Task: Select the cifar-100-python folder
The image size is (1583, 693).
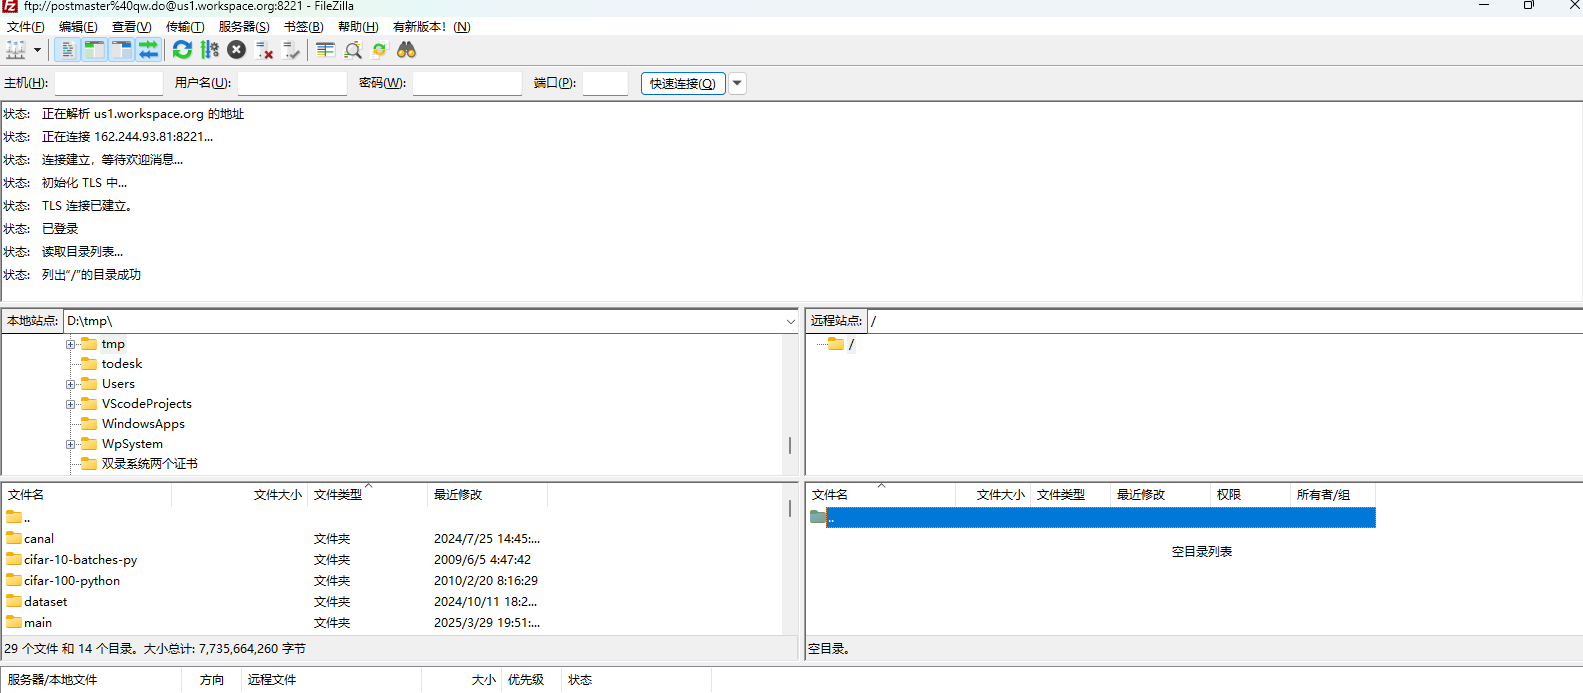Action: pyautogui.click(x=72, y=581)
